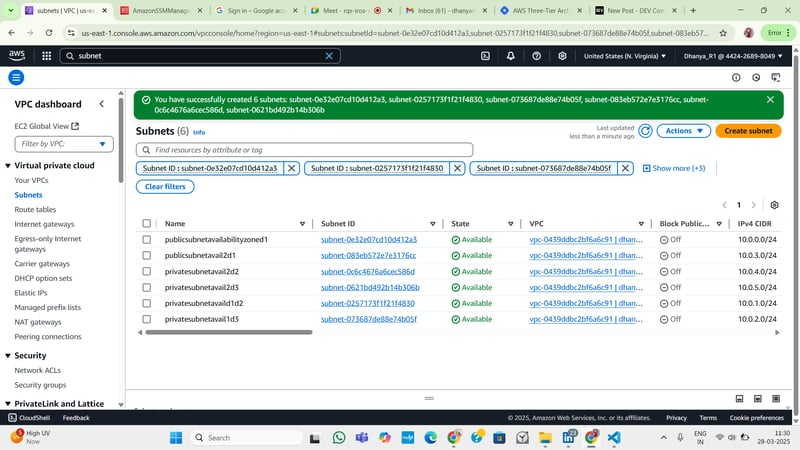Go to Security groups in sidebar
Image resolution: width=800 pixels, height=450 pixels.
click(40, 385)
